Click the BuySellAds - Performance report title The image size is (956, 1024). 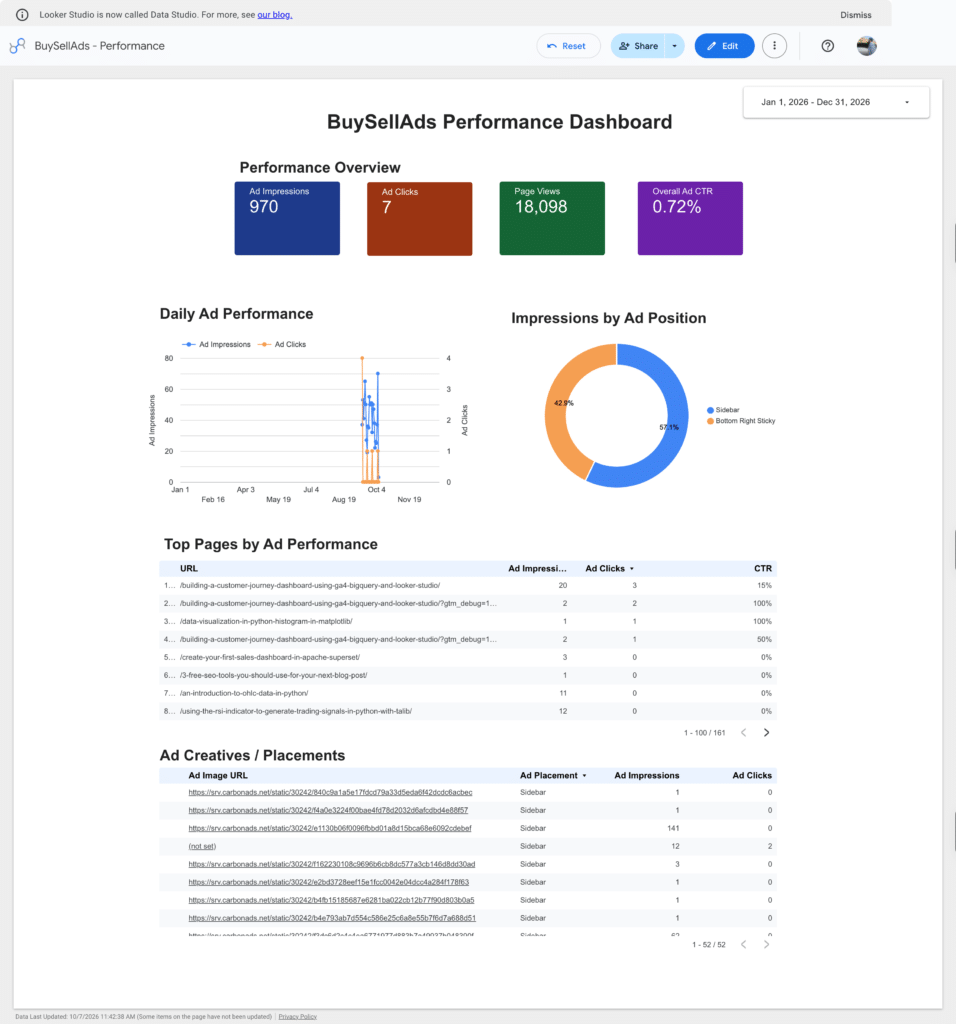[99, 46]
